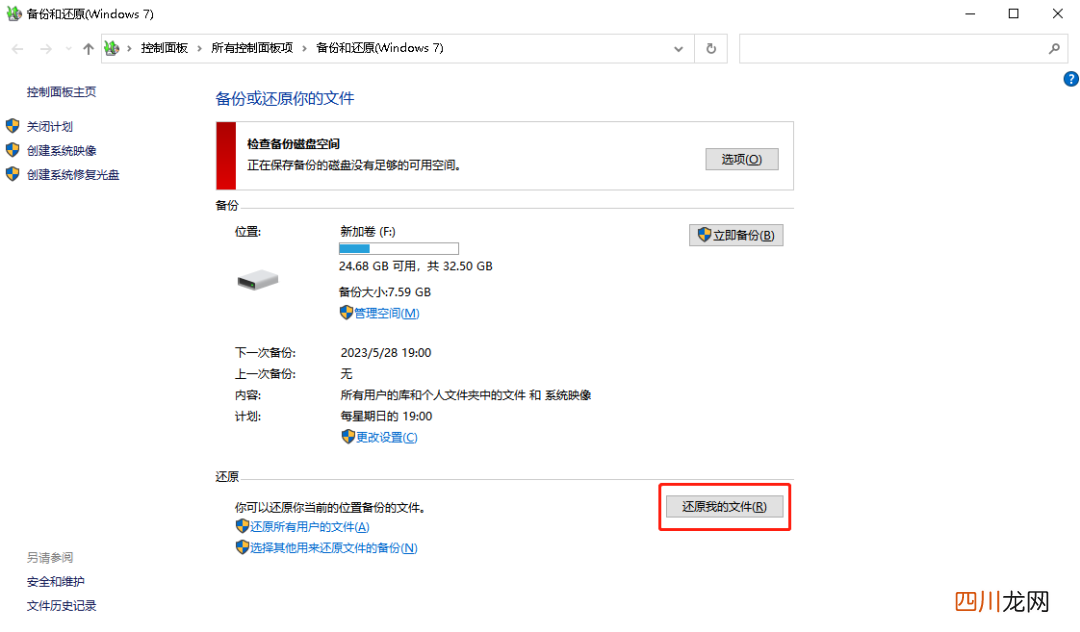Screen dimensions: 1080x632
Task: Click the F: drive space usage bar
Action: click(399, 249)
